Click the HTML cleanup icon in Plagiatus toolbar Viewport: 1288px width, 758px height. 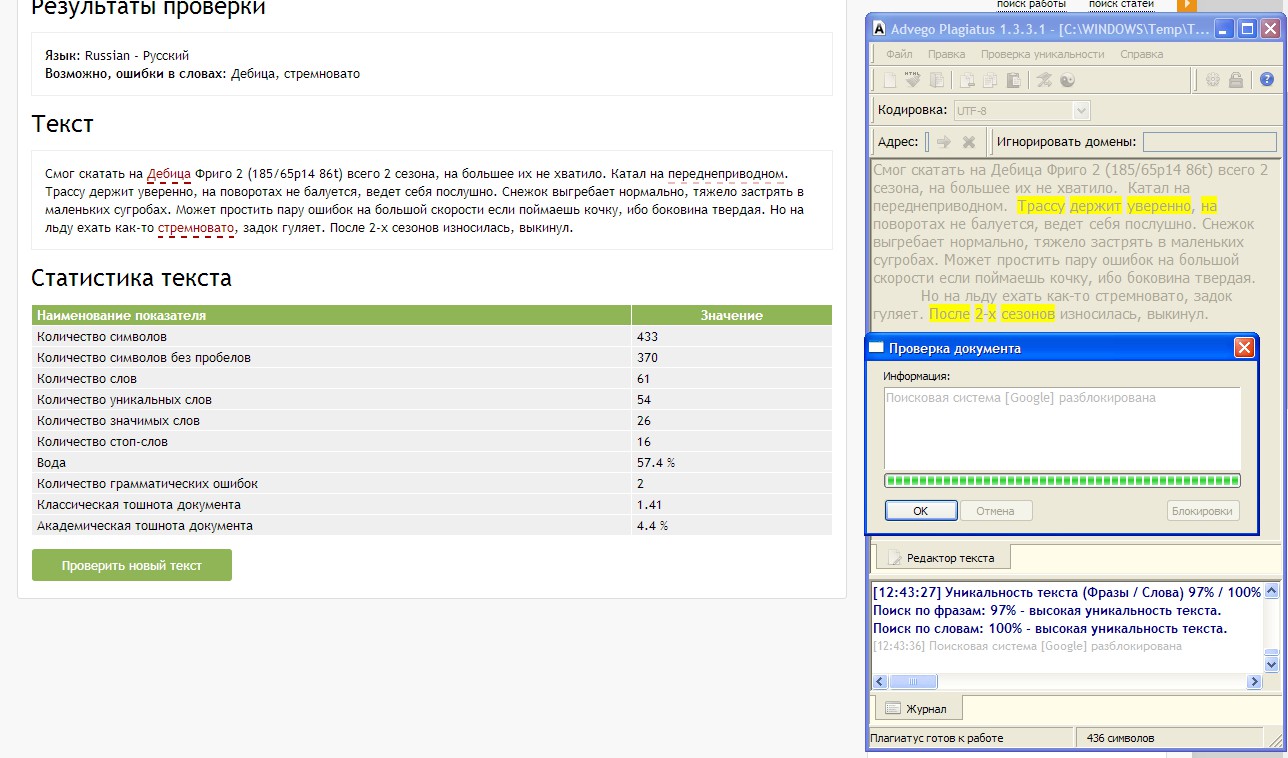(913, 81)
